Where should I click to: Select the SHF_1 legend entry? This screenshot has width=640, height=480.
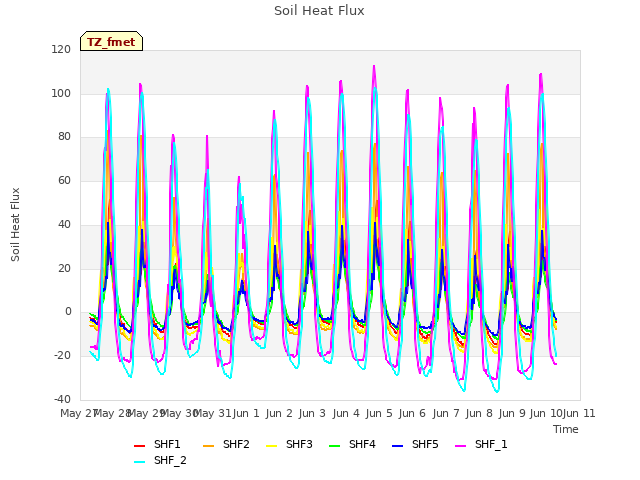tap(481, 444)
